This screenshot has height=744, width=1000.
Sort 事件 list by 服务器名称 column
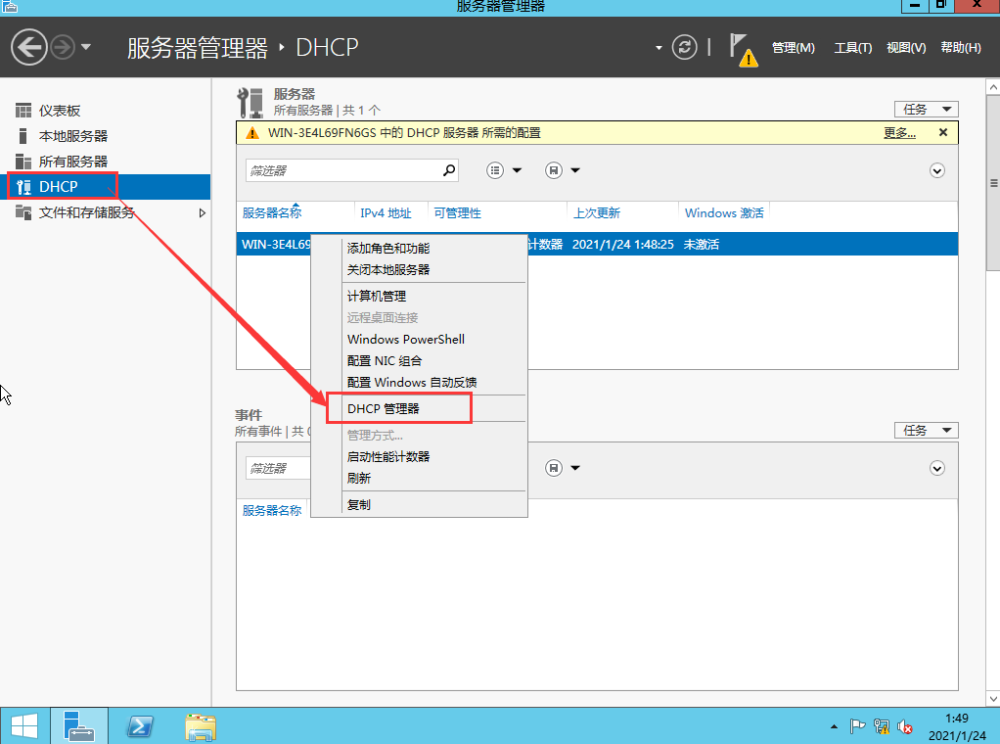point(272,511)
